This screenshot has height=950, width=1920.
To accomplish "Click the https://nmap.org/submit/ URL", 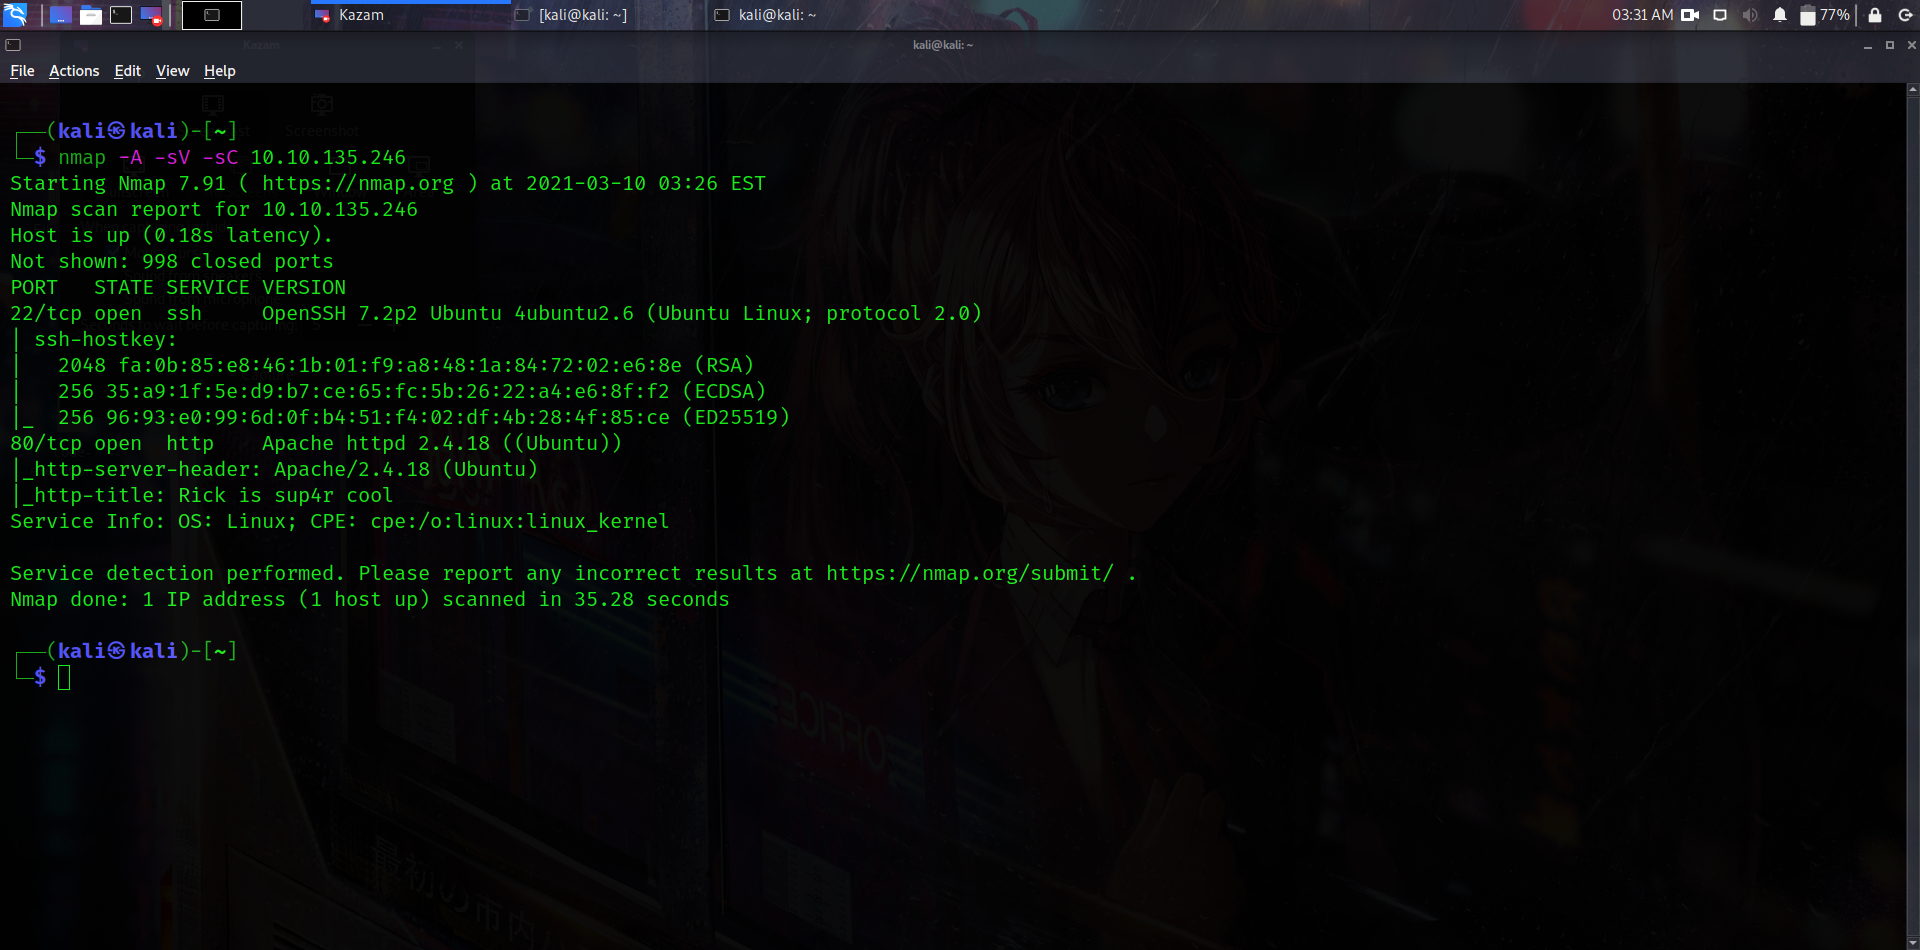I will [970, 574].
